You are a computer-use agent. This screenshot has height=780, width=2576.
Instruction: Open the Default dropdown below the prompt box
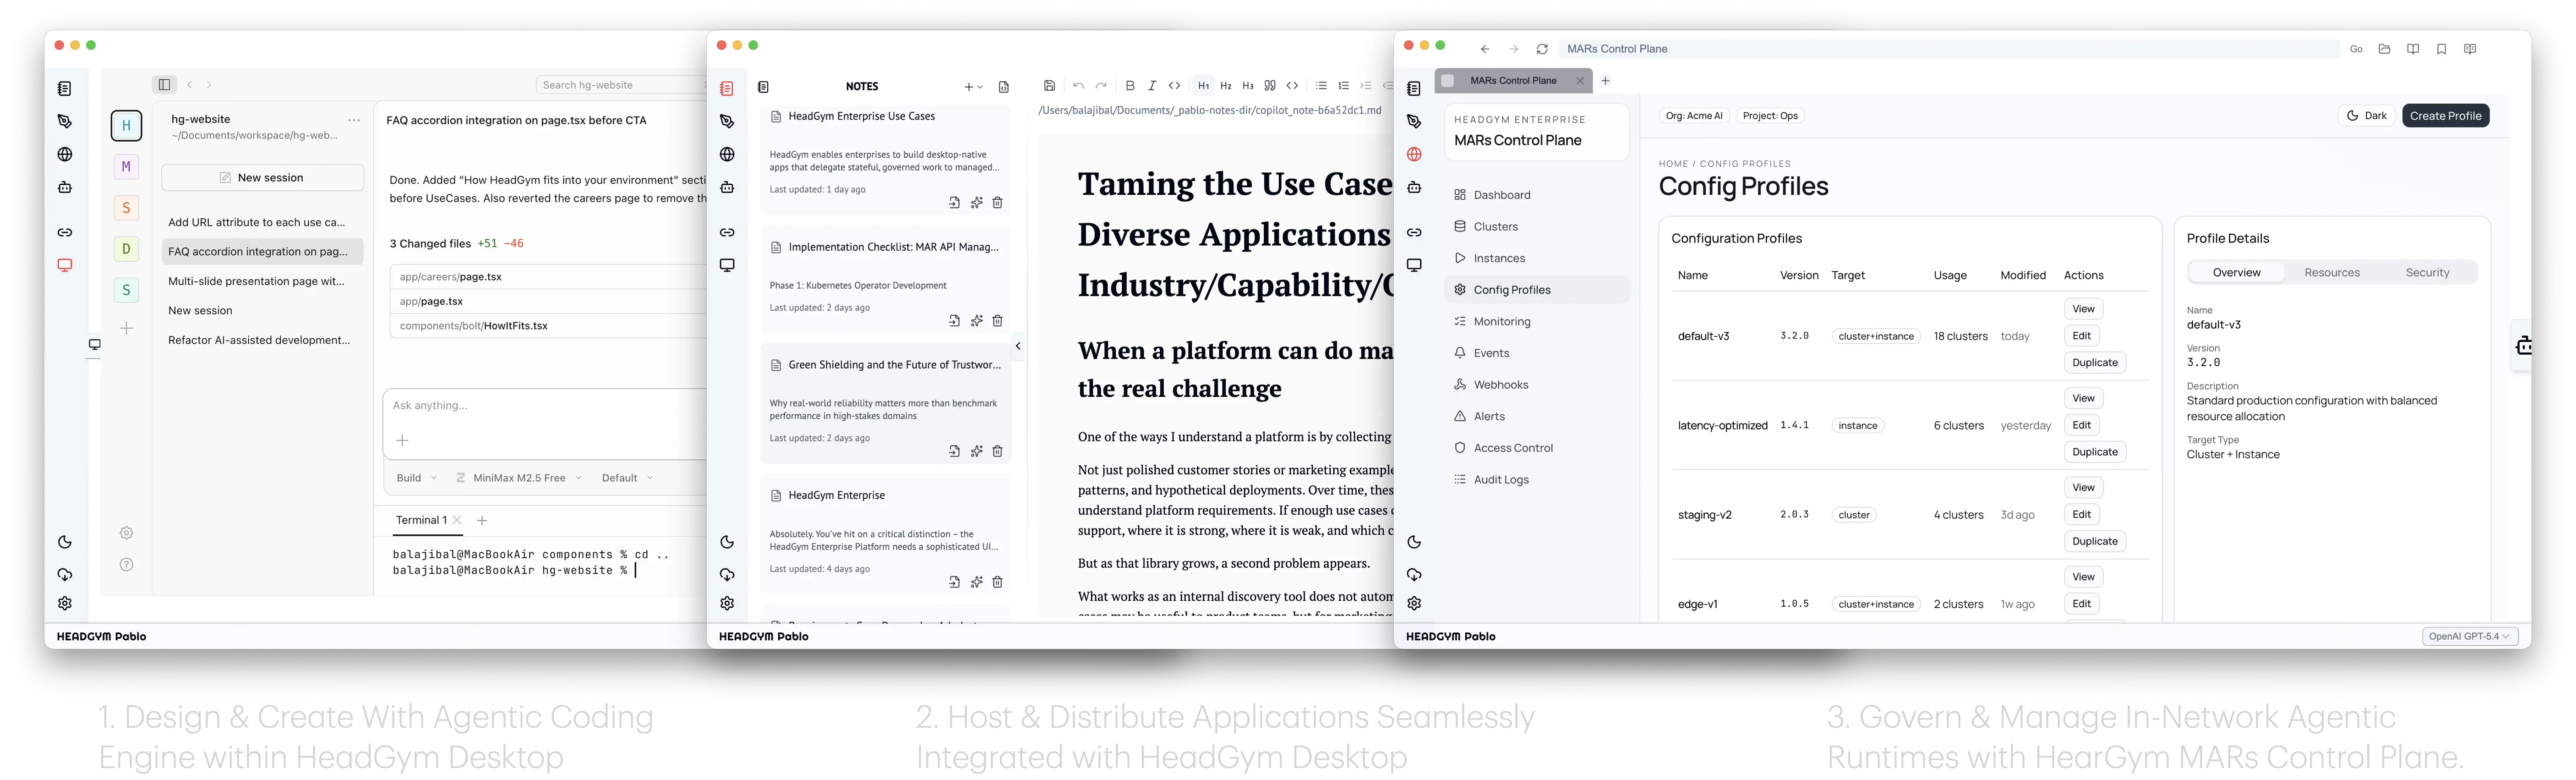[x=627, y=478]
